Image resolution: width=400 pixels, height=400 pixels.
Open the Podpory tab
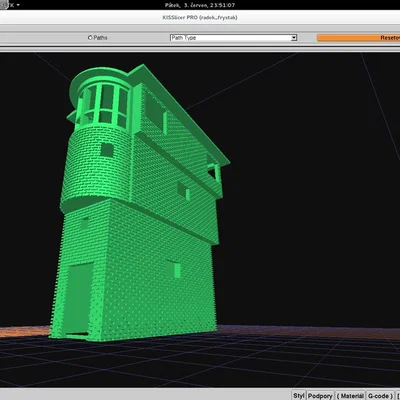[x=320, y=396]
